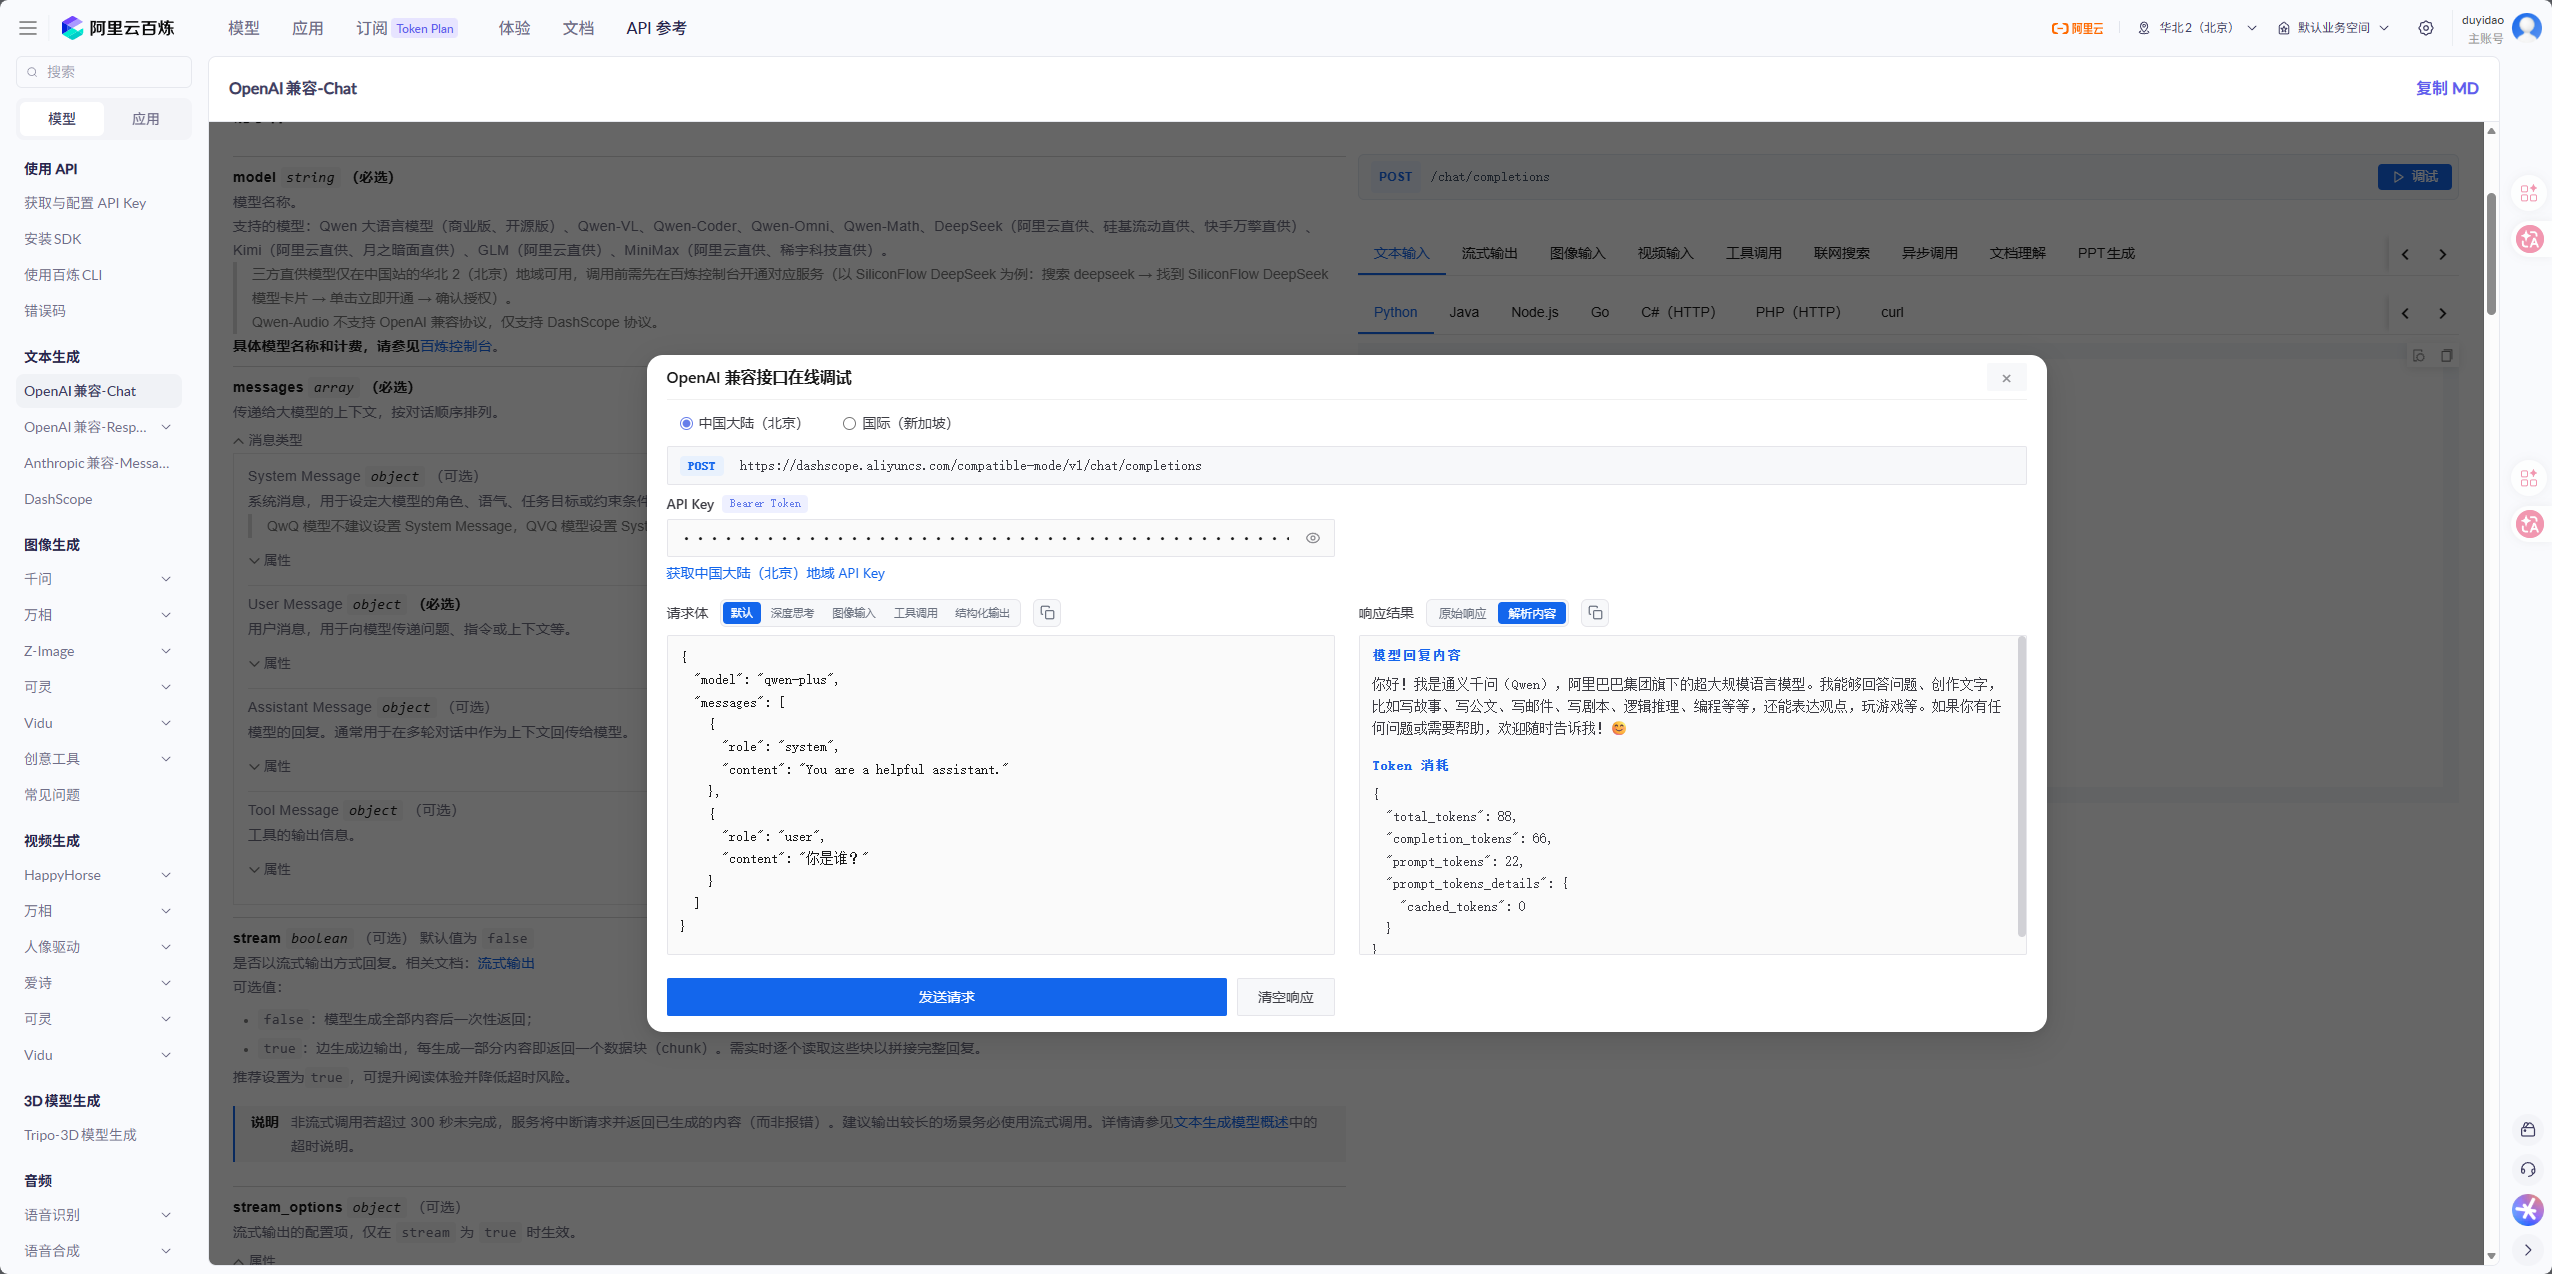Image resolution: width=2552 pixels, height=1274 pixels.
Task: Open the 体验 top navigation item
Action: (515, 28)
